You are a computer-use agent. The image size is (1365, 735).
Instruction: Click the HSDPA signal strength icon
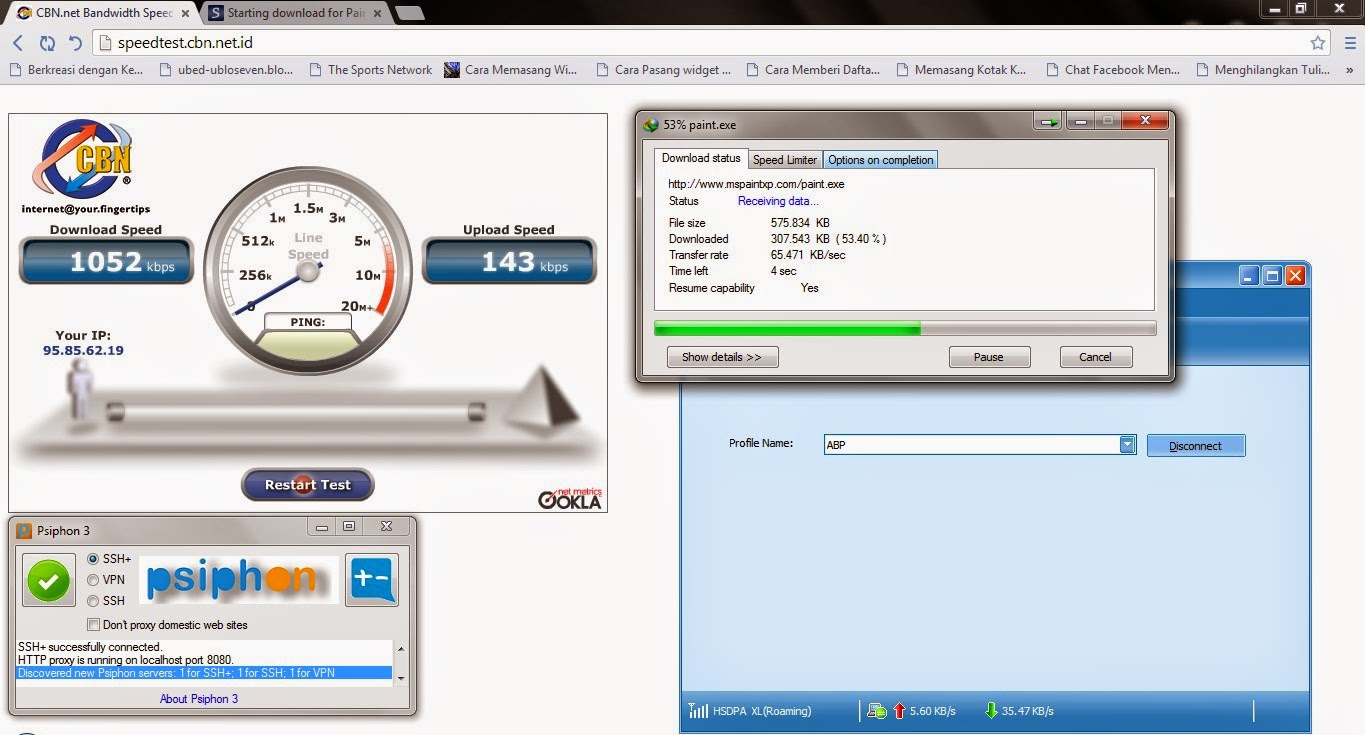(697, 711)
